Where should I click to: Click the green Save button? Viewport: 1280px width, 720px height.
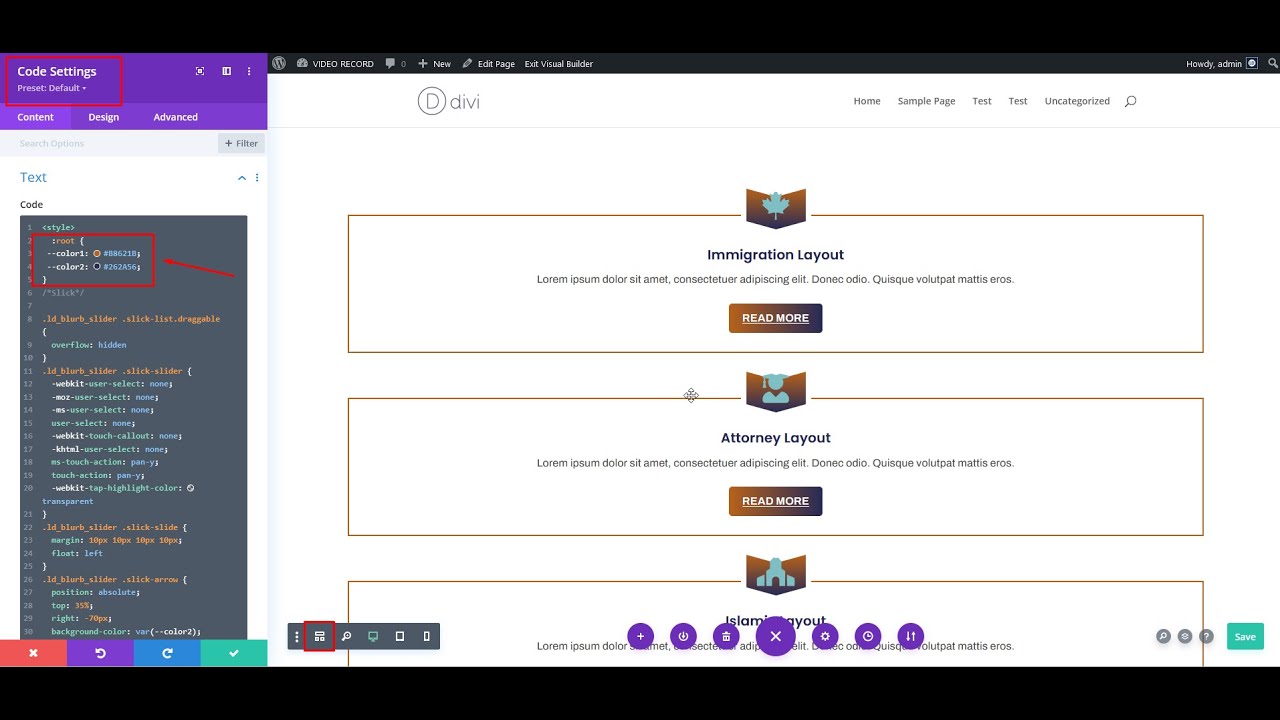point(1245,636)
